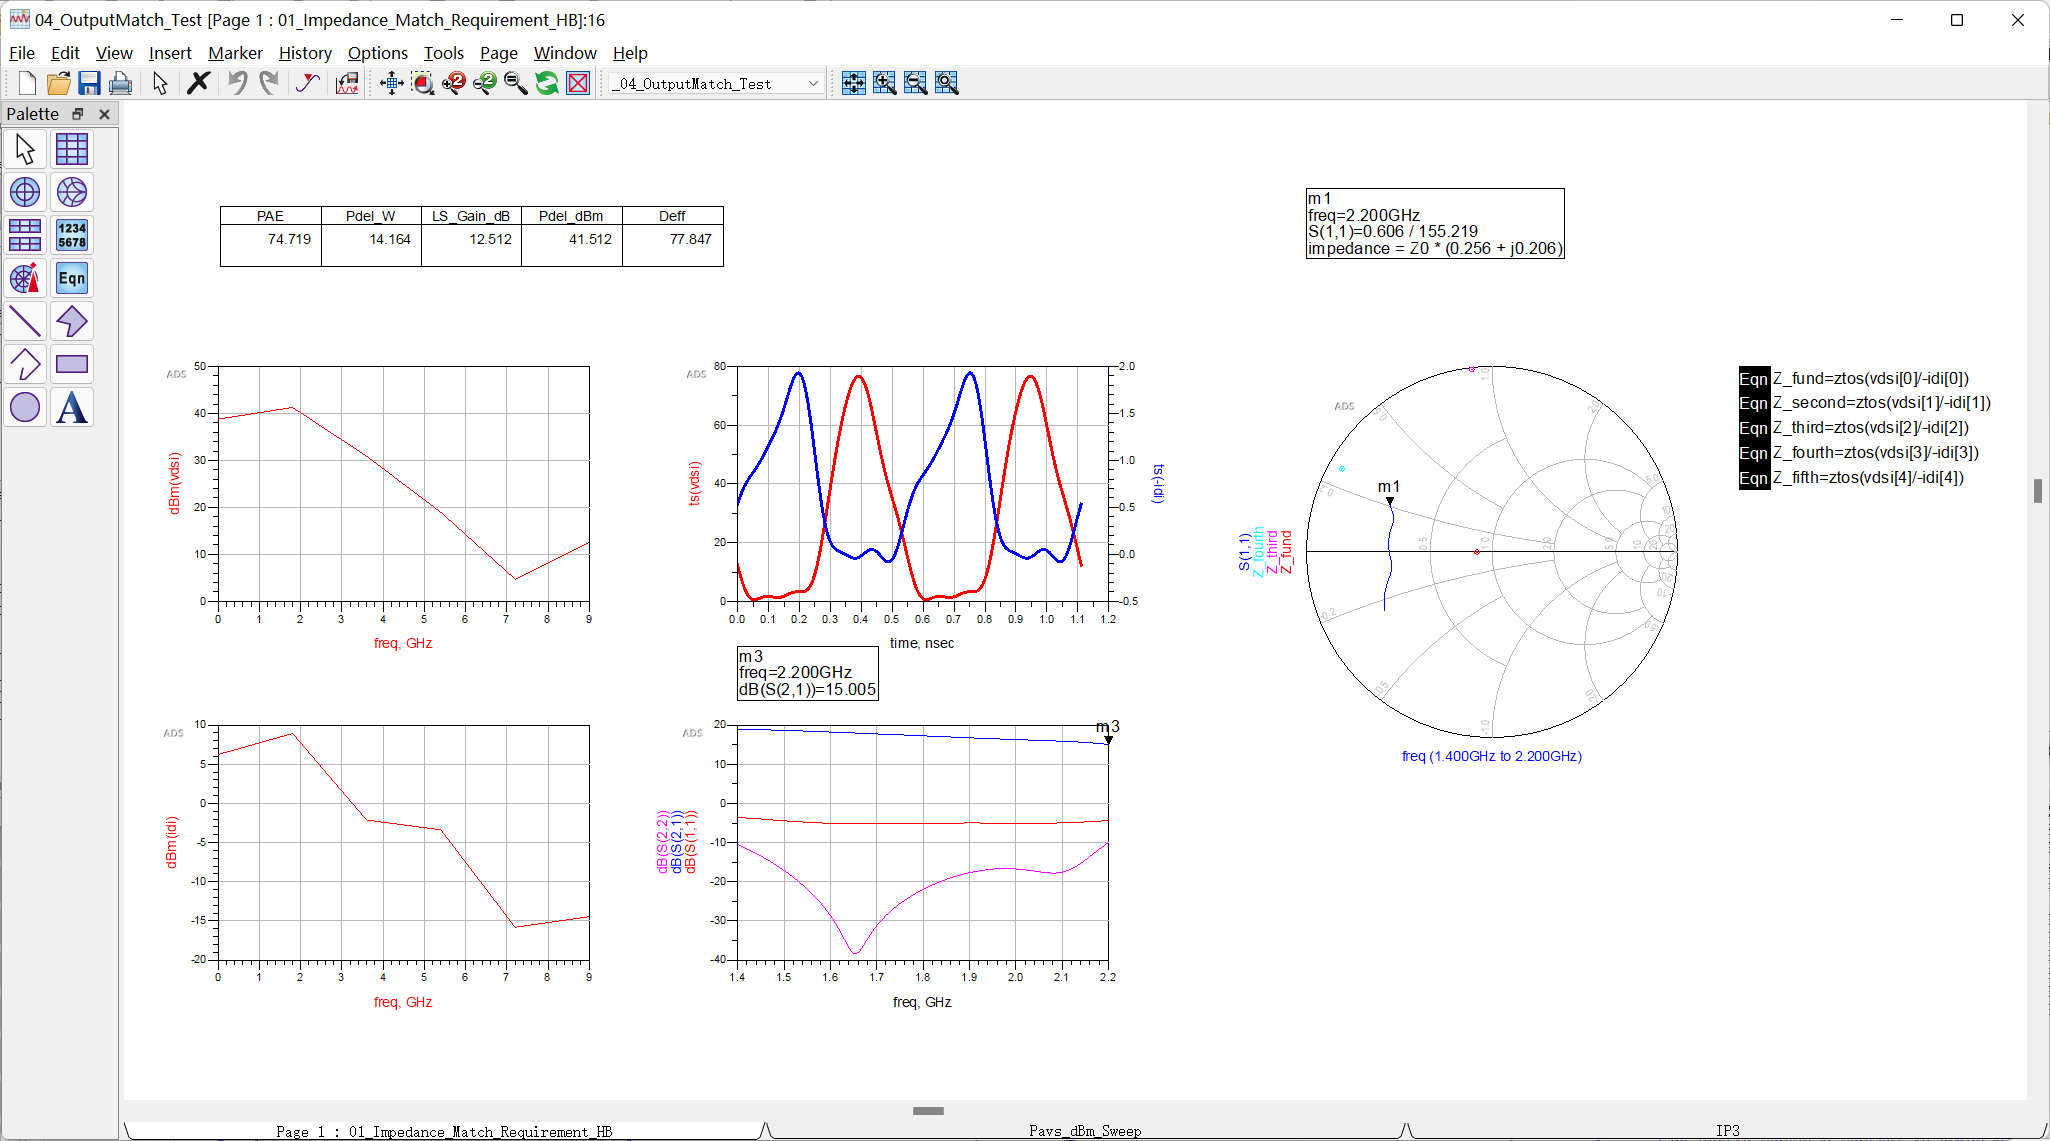
Task: Click the data file tool icon
Action: coord(347,83)
